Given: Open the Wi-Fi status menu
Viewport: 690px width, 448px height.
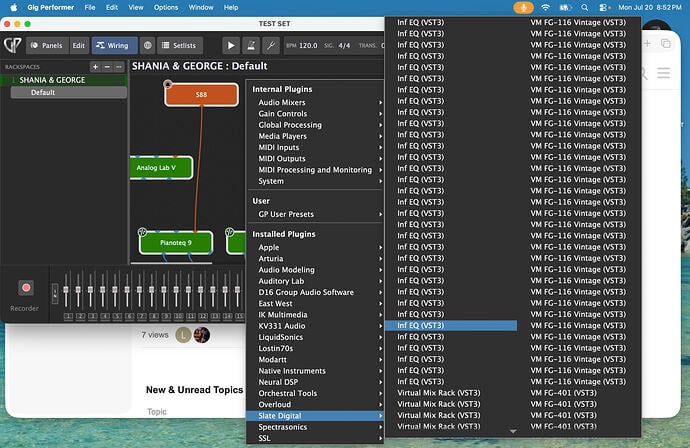Looking at the screenshot, I should [x=545, y=7].
